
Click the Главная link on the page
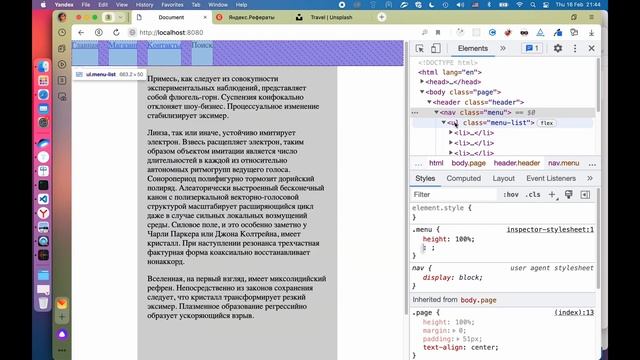85,45
